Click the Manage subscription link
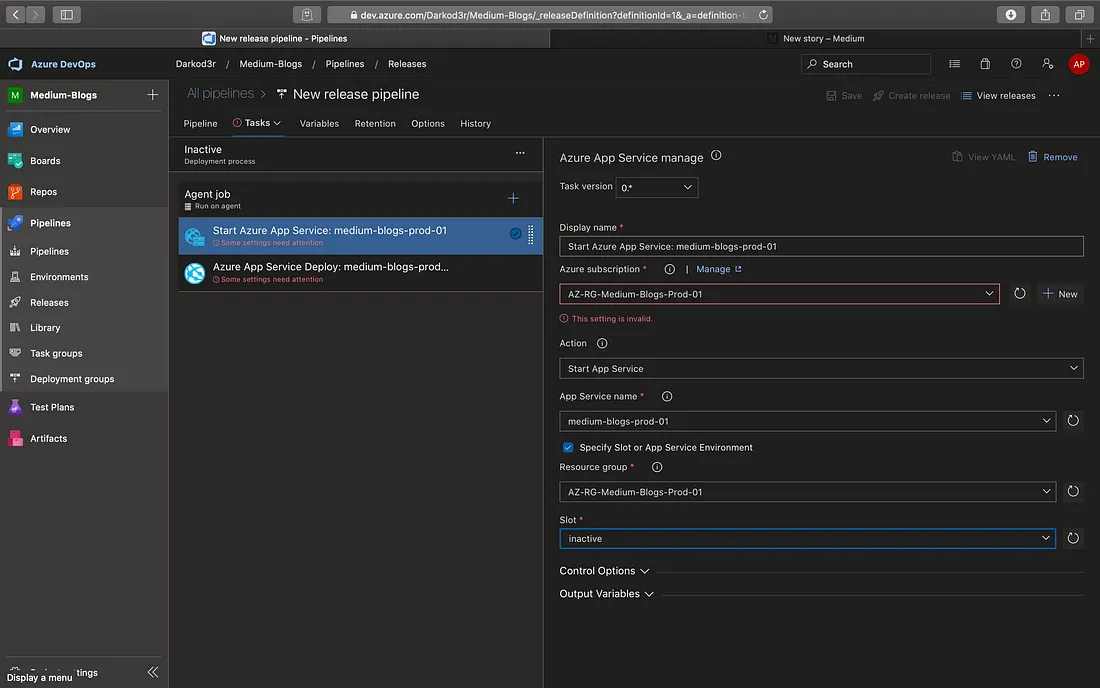The height and width of the screenshot is (688, 1100). [x=718, y=269]
